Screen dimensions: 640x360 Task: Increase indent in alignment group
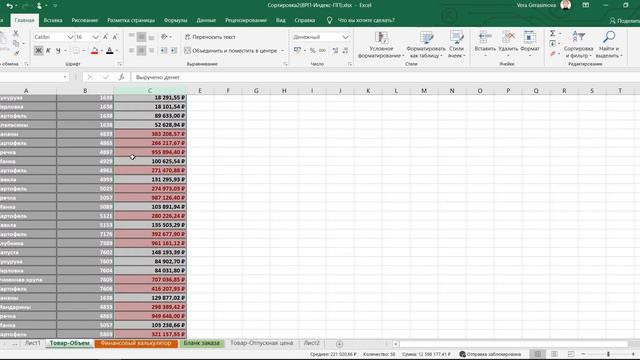pyautogui.click(x=173, y=51)
